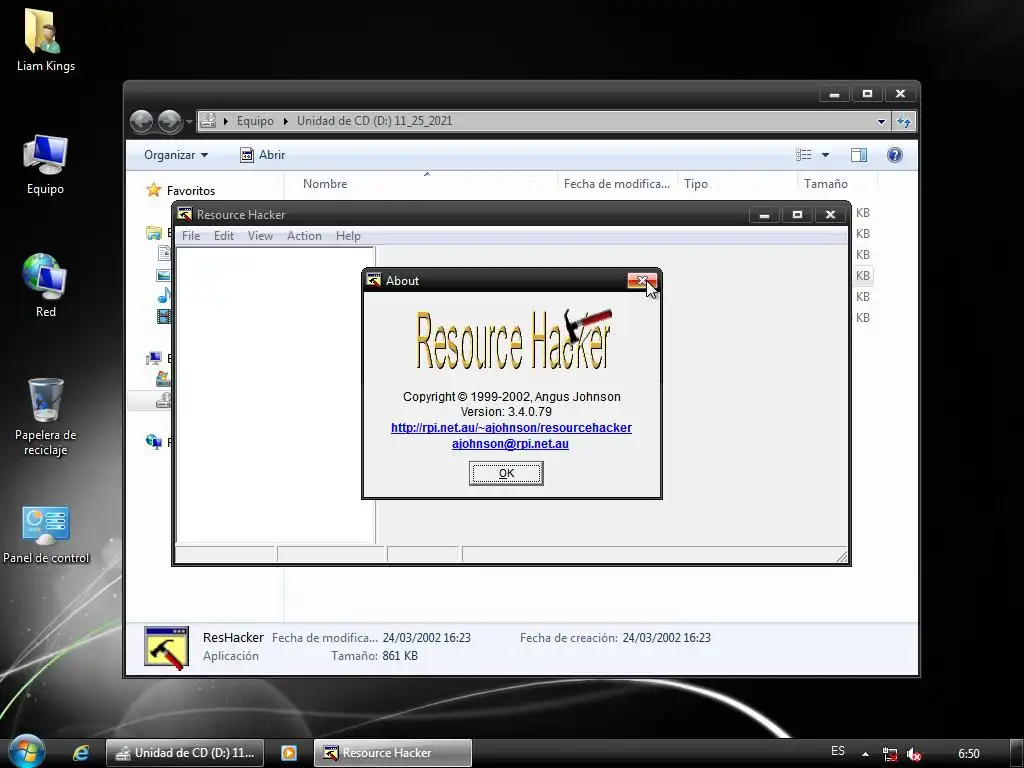Click the ES language indicator

pos(838,751)
